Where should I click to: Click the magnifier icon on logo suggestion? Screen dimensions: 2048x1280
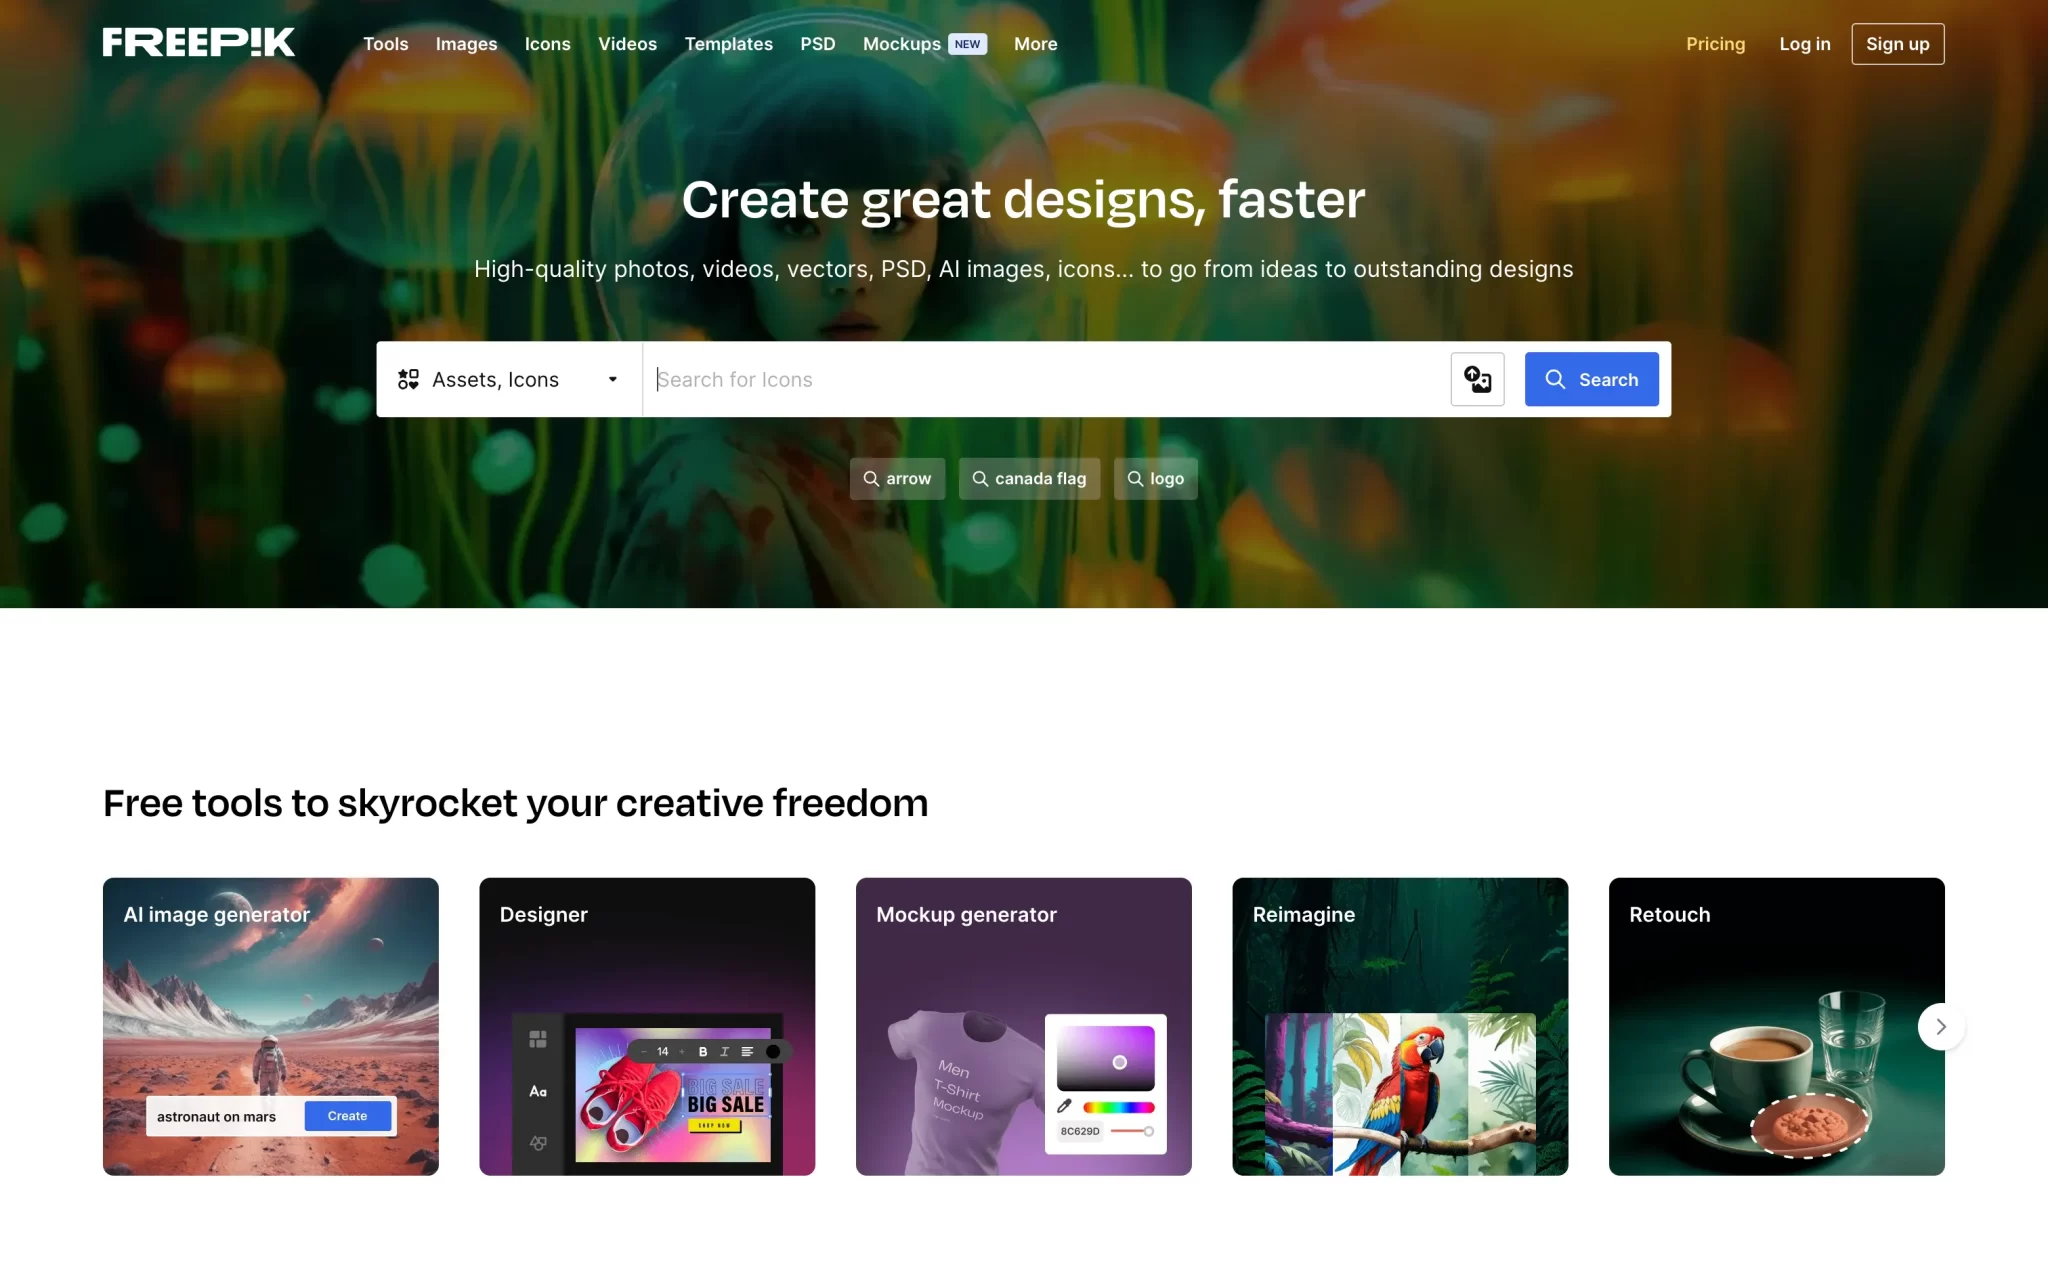point(1135,479)
